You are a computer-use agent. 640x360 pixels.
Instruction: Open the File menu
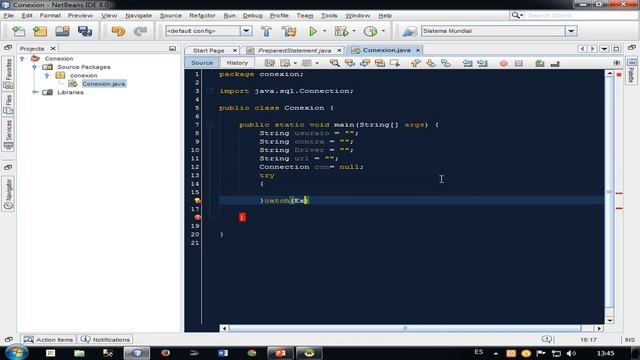(9, 16)
